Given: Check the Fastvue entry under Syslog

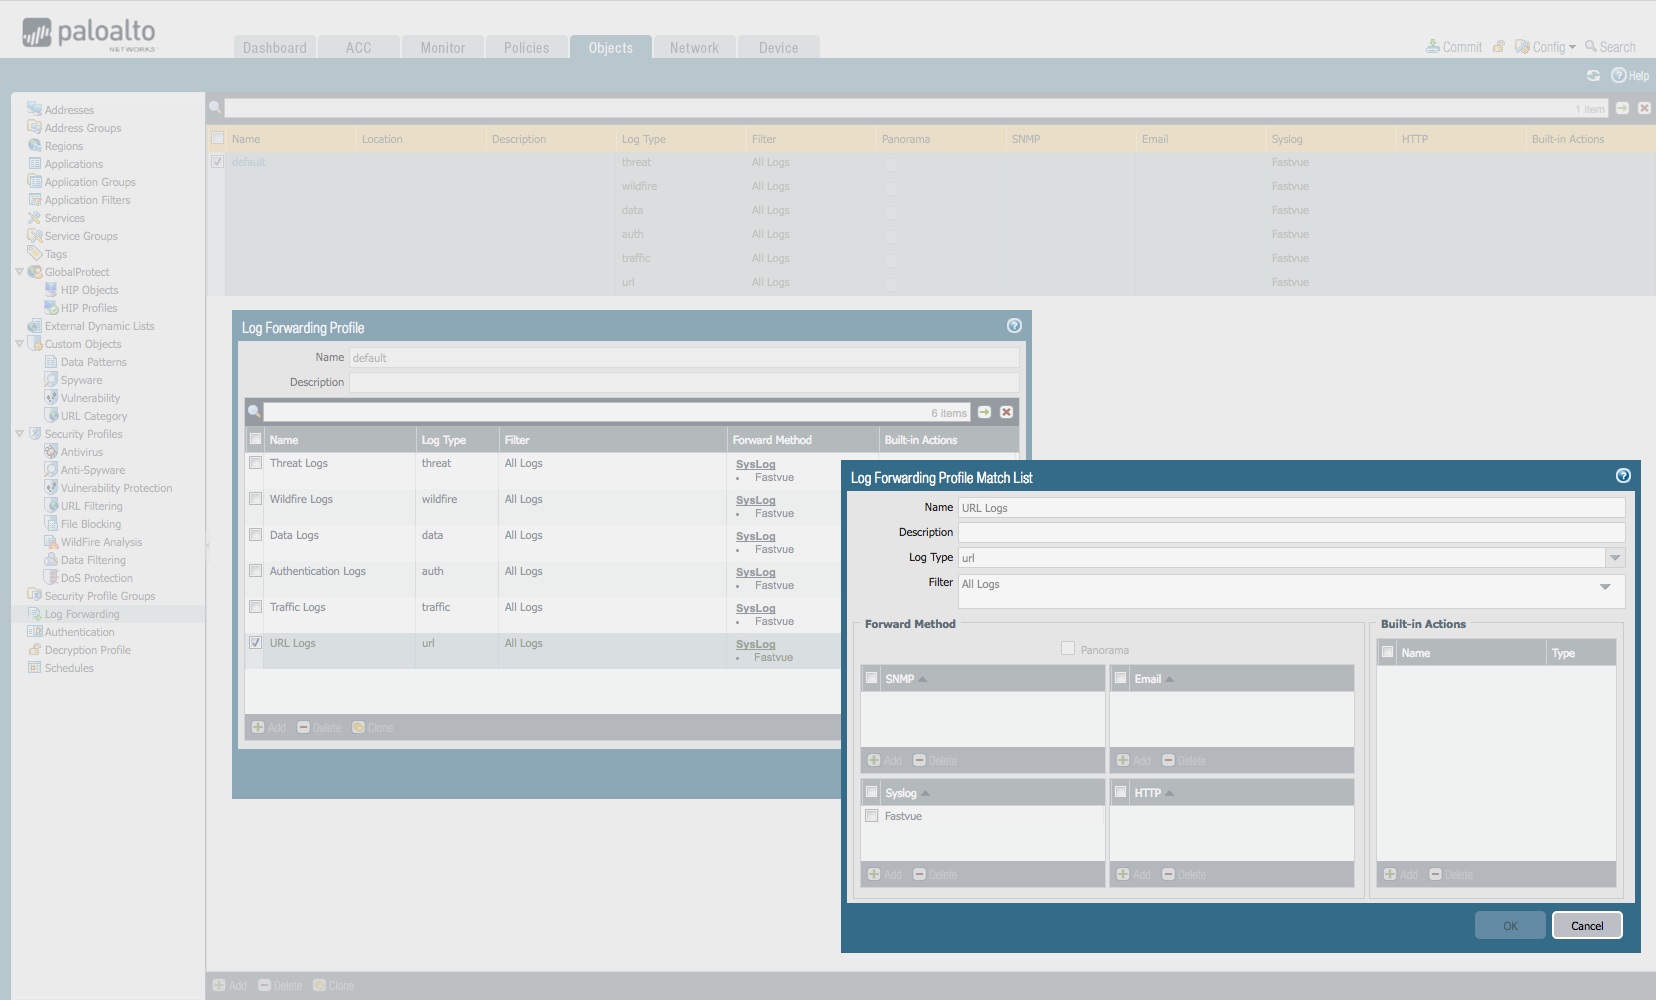Looking at the screenshot, I should point(871,815).
